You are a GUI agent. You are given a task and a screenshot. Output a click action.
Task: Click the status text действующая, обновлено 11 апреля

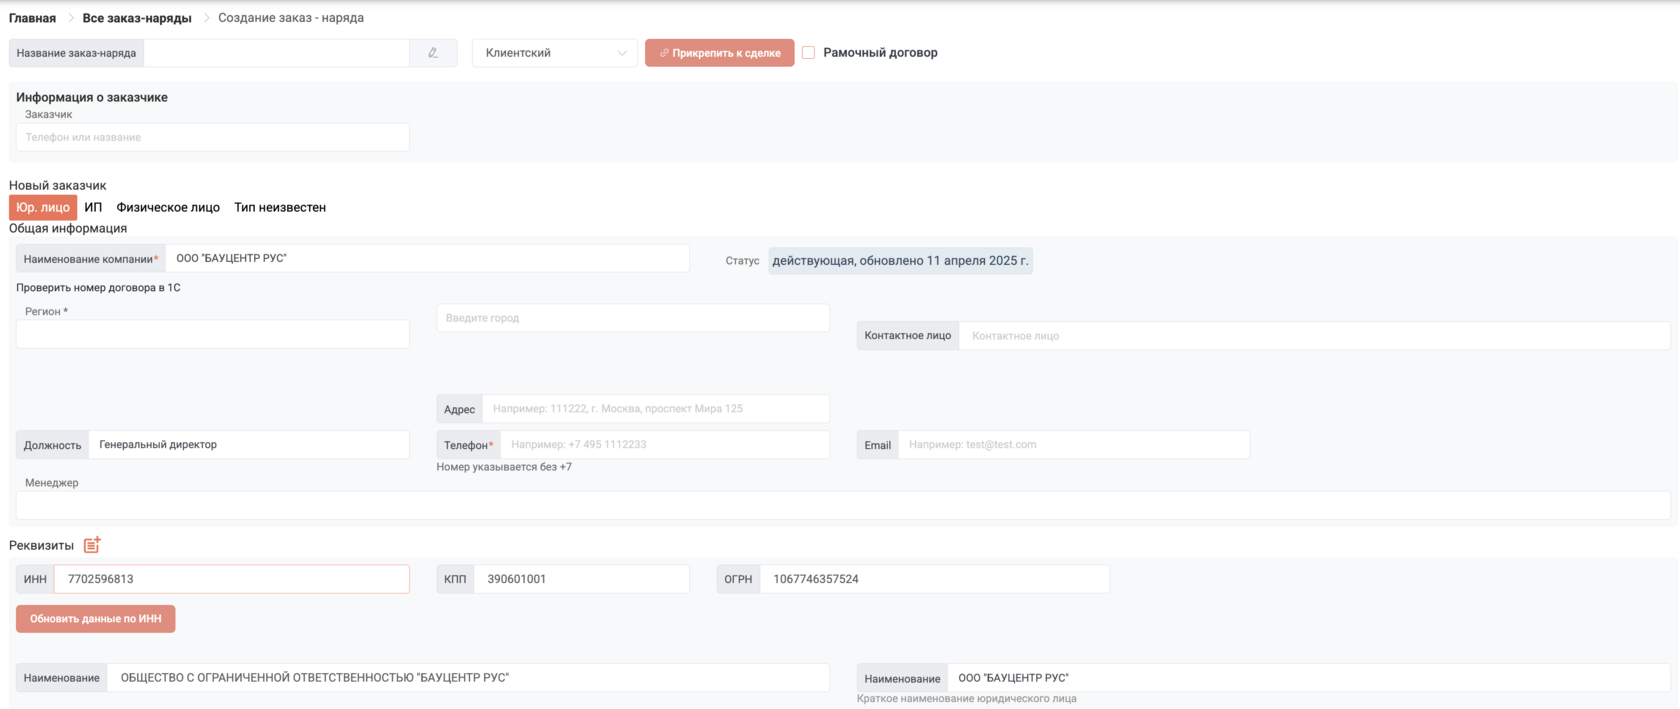click(900, 261)
